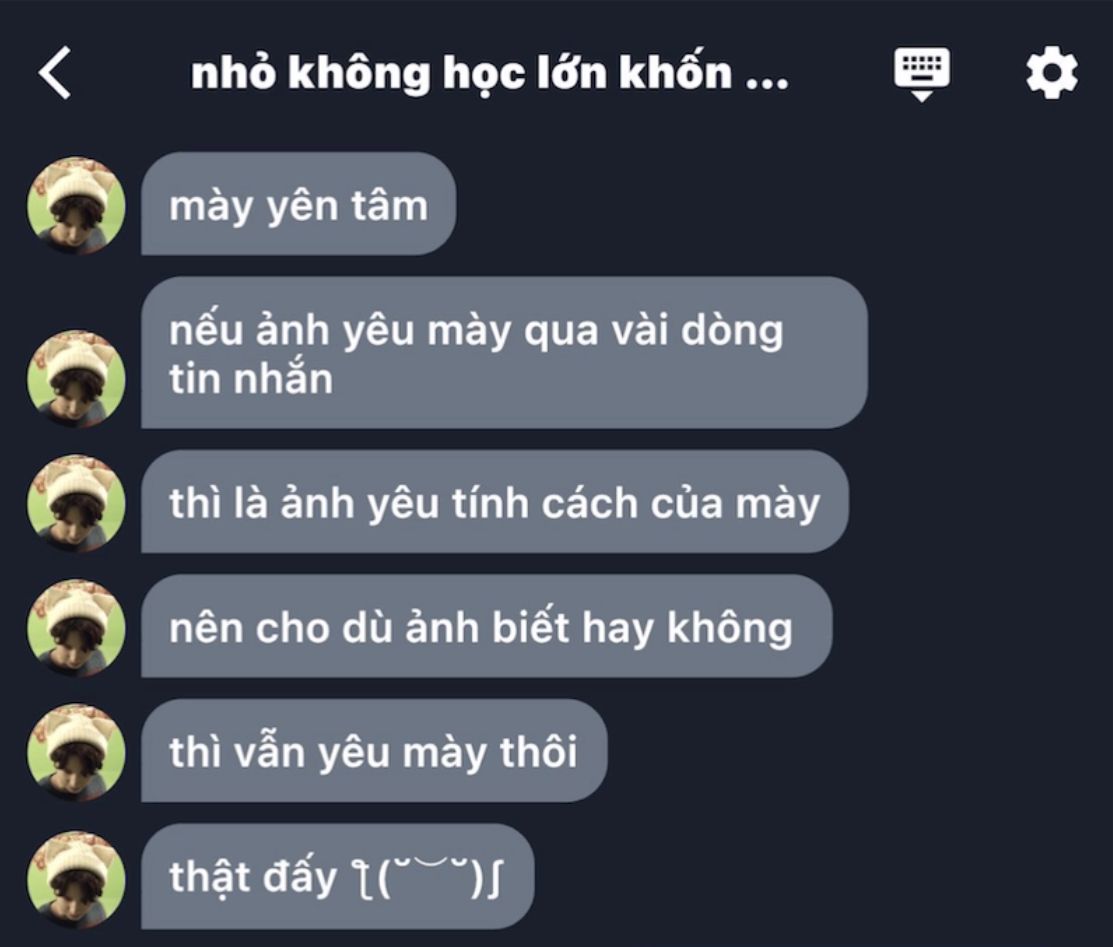Viewport: 1113px width, 947px height.
Task: Open the chat title 'nhỏ không học lớn khốn ...'
Action: click(x=489, y=72)
